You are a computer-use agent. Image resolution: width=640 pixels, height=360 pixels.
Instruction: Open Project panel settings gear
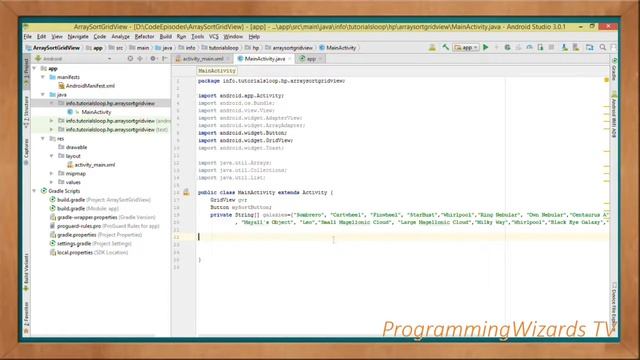153,59
